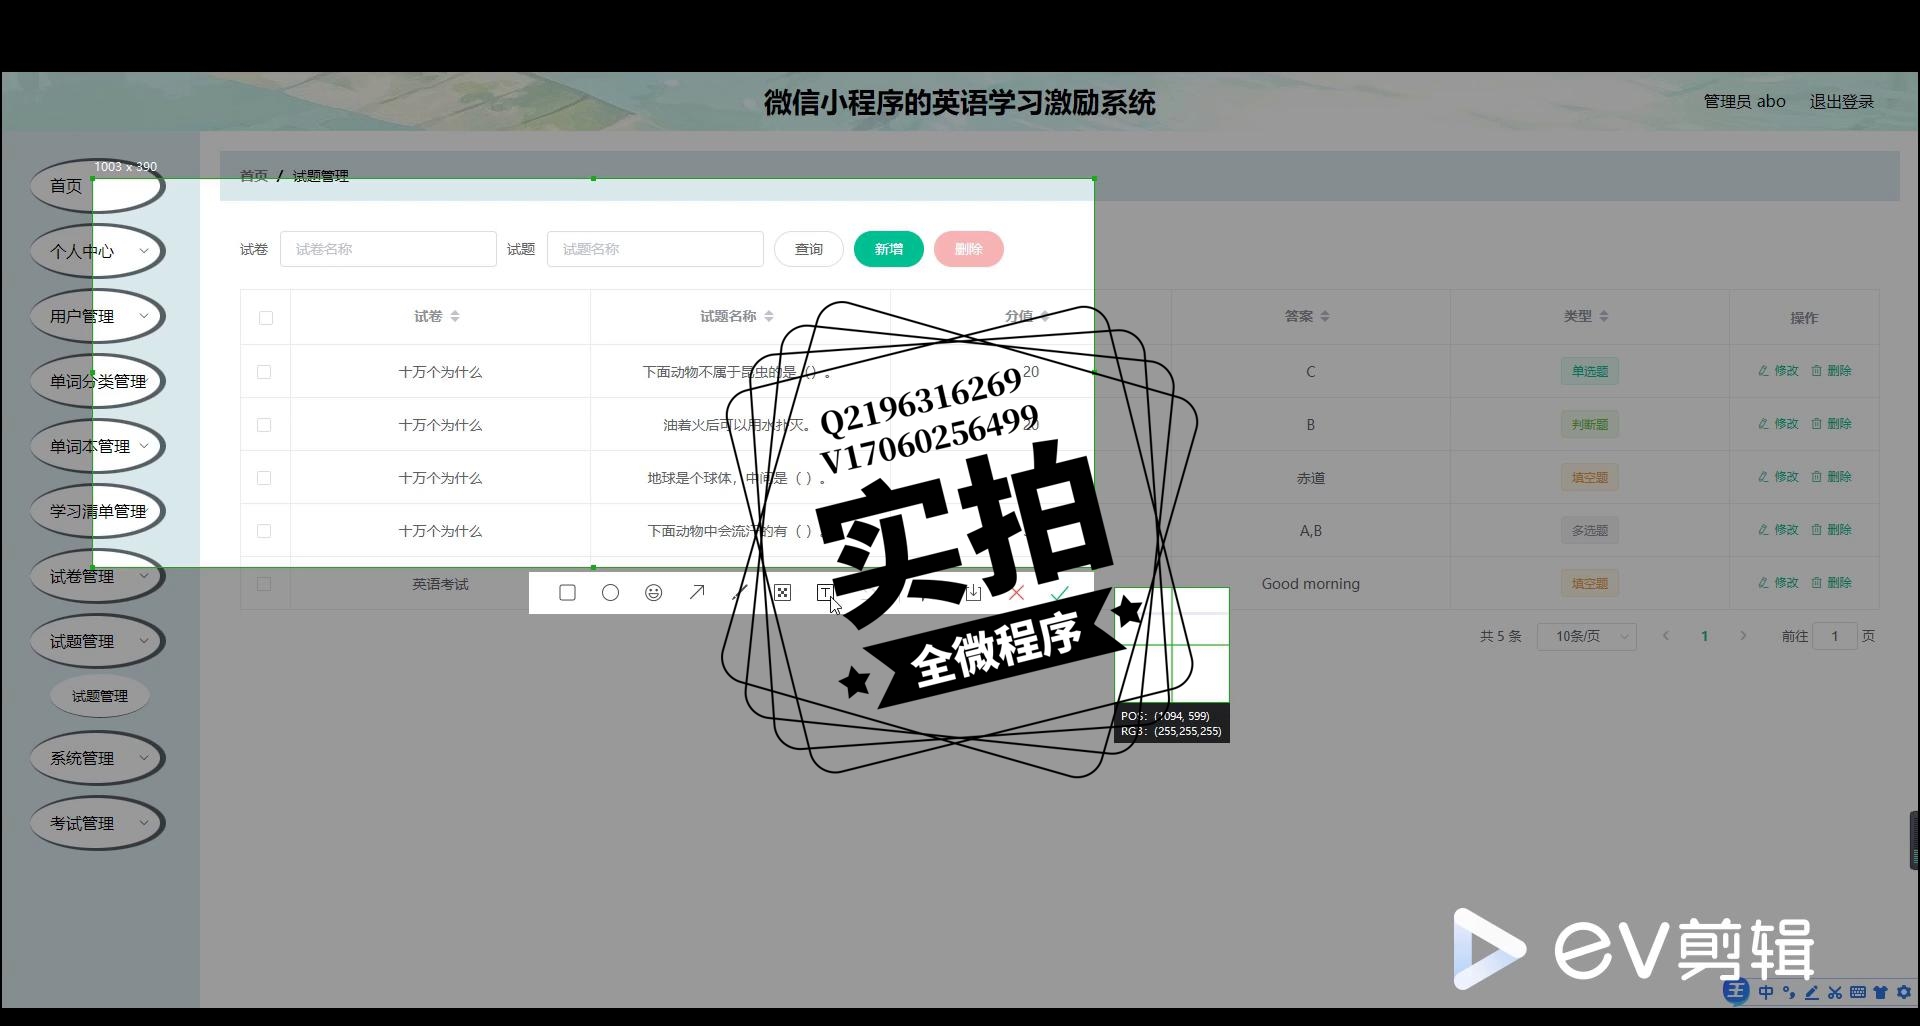The width and height of the screenshot is (1920, 1026).
Task: Click the 多选题 type tag
Action: click(x=1590, y=530)
